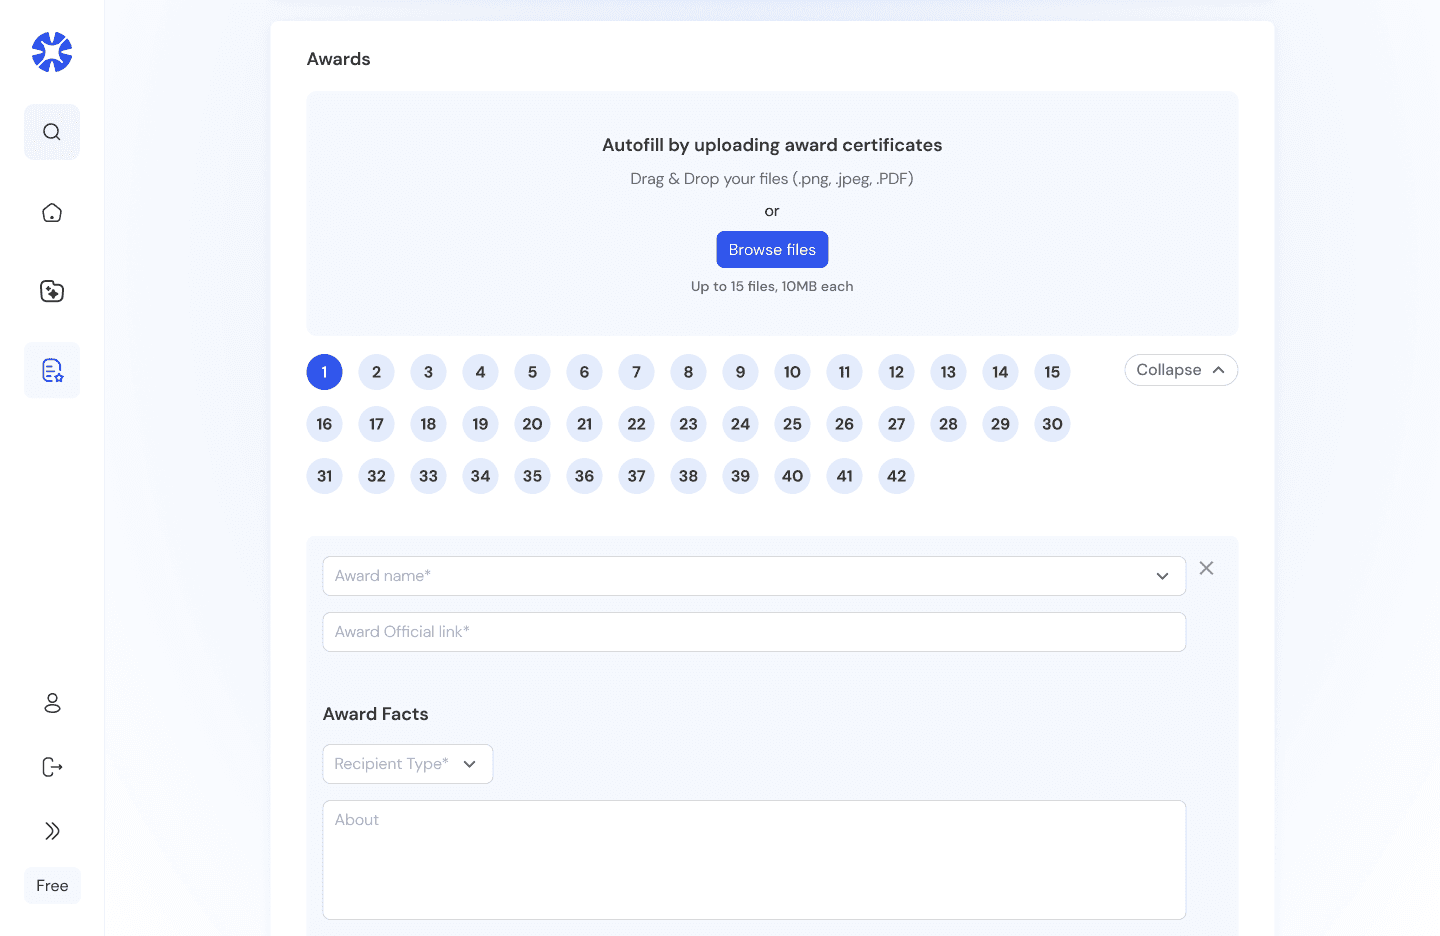Click award number 37
This screenshot has height=936, width=1440.
636,476
